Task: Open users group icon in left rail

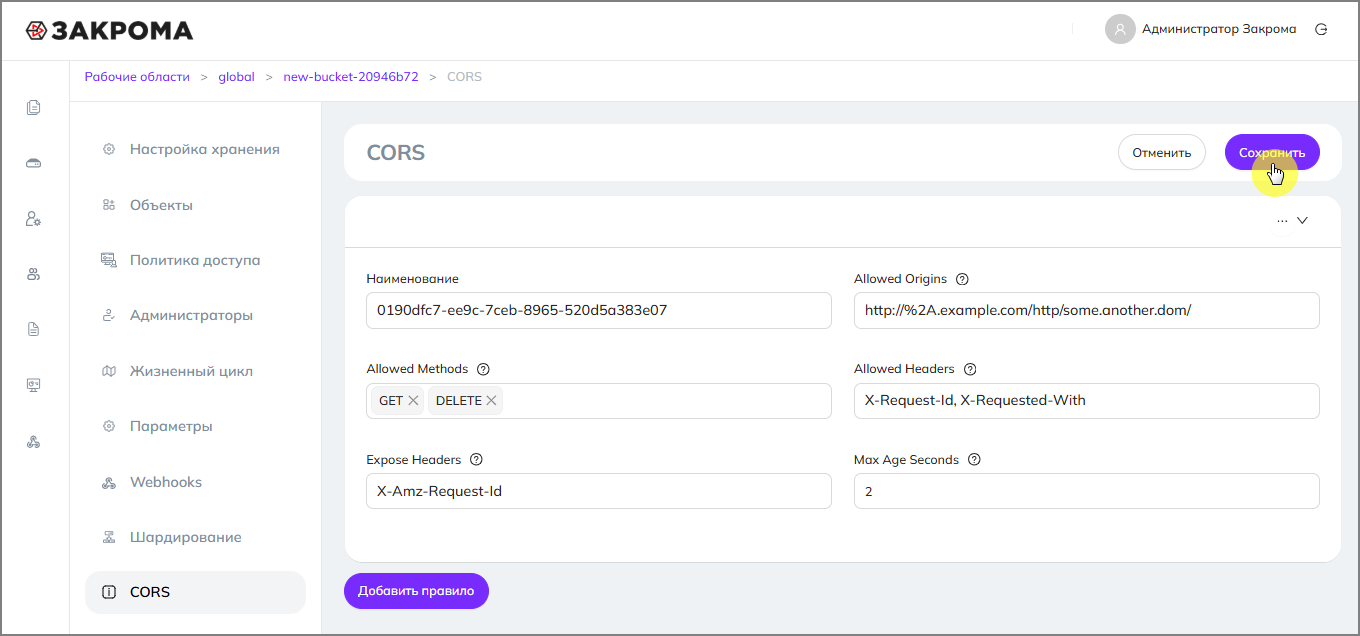Action: tap(34, 274)
